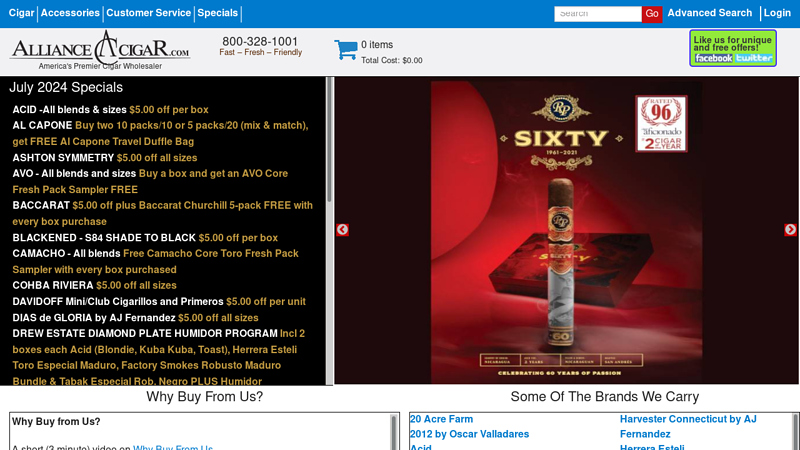Open Harvester Connecticut by AJ Fernandez link
The height and width of the screenshot is (450, 800).
[x=688, y=427]
